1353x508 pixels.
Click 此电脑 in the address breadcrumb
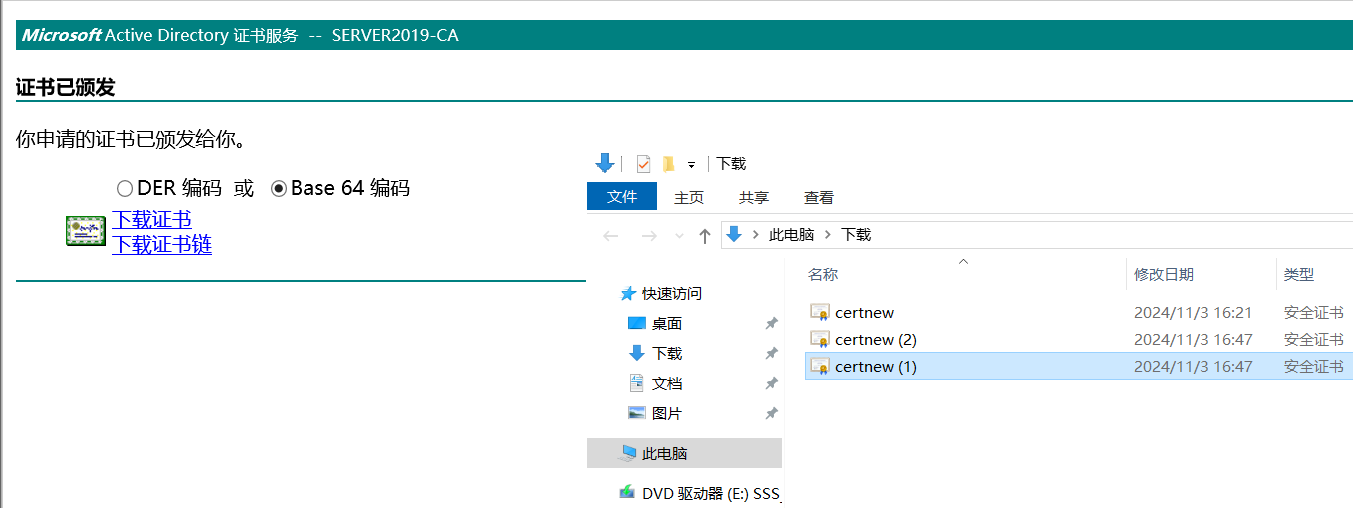[x=791, y=235]
